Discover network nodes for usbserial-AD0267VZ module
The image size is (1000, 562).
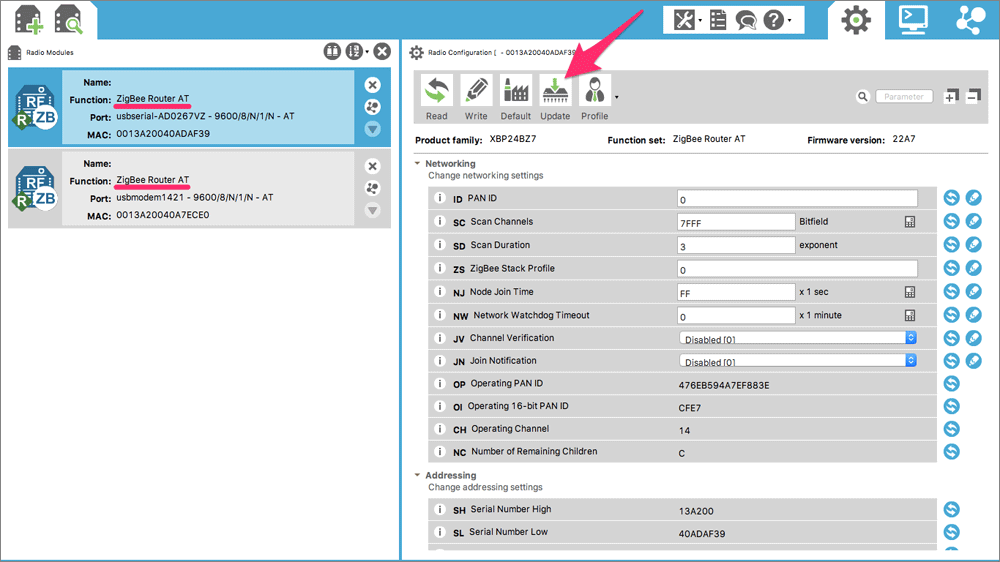coord(372,107)
